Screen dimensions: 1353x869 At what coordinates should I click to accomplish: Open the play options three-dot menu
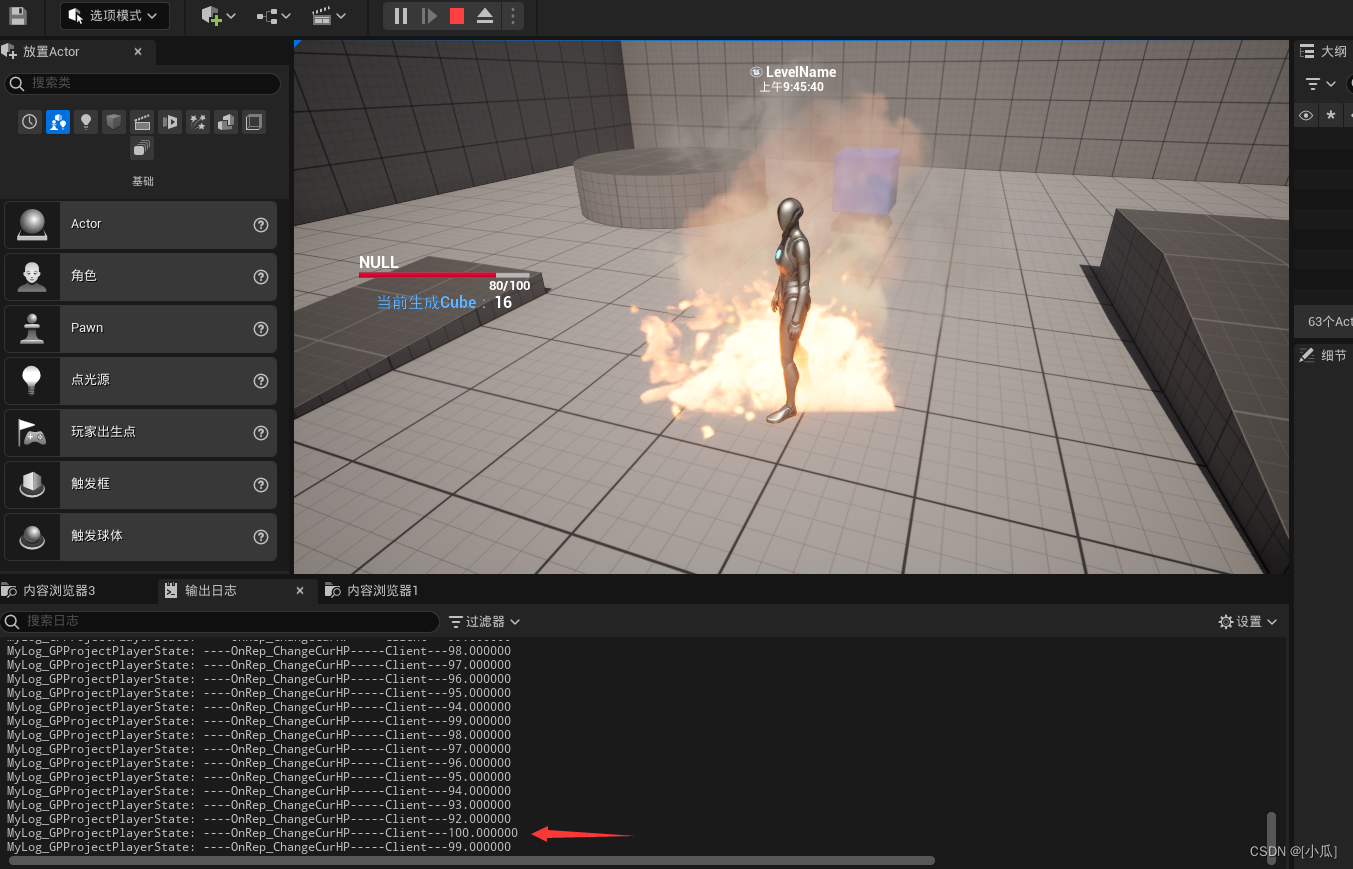click(x=512, y=16)
